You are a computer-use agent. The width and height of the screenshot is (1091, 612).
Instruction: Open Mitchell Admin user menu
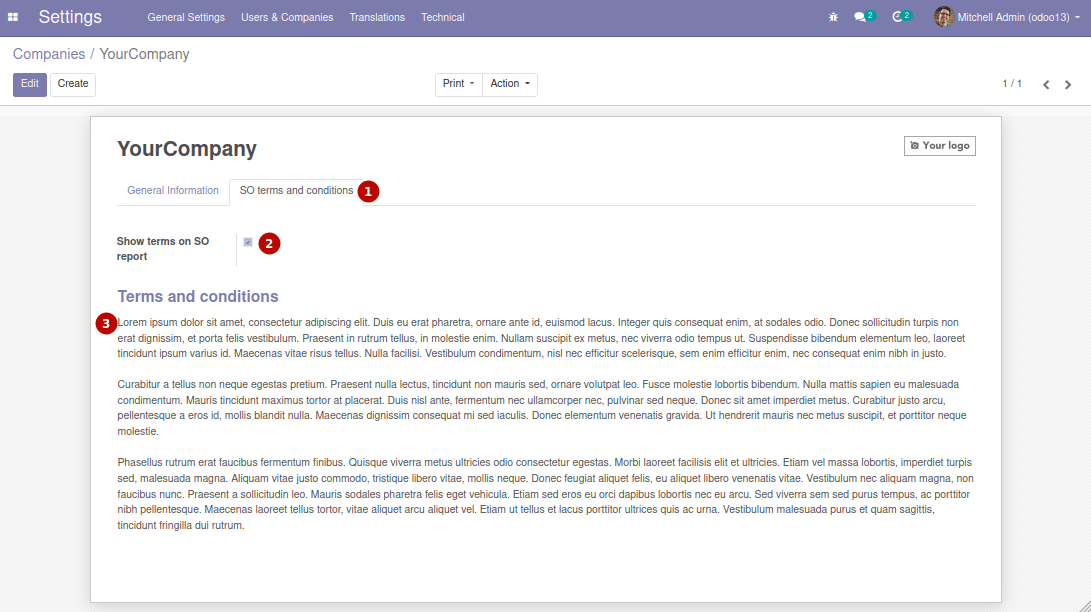click(x=1008, y=17)
